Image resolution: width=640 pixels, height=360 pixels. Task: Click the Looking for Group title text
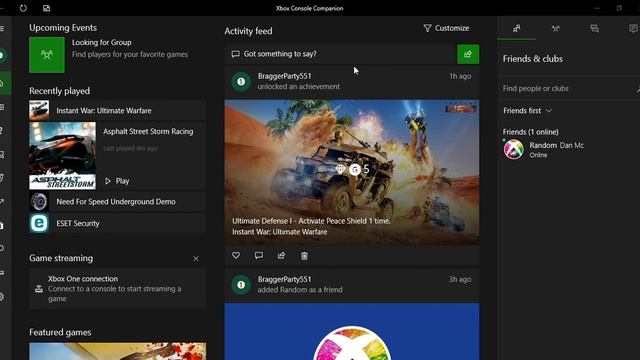click(102, 42)
